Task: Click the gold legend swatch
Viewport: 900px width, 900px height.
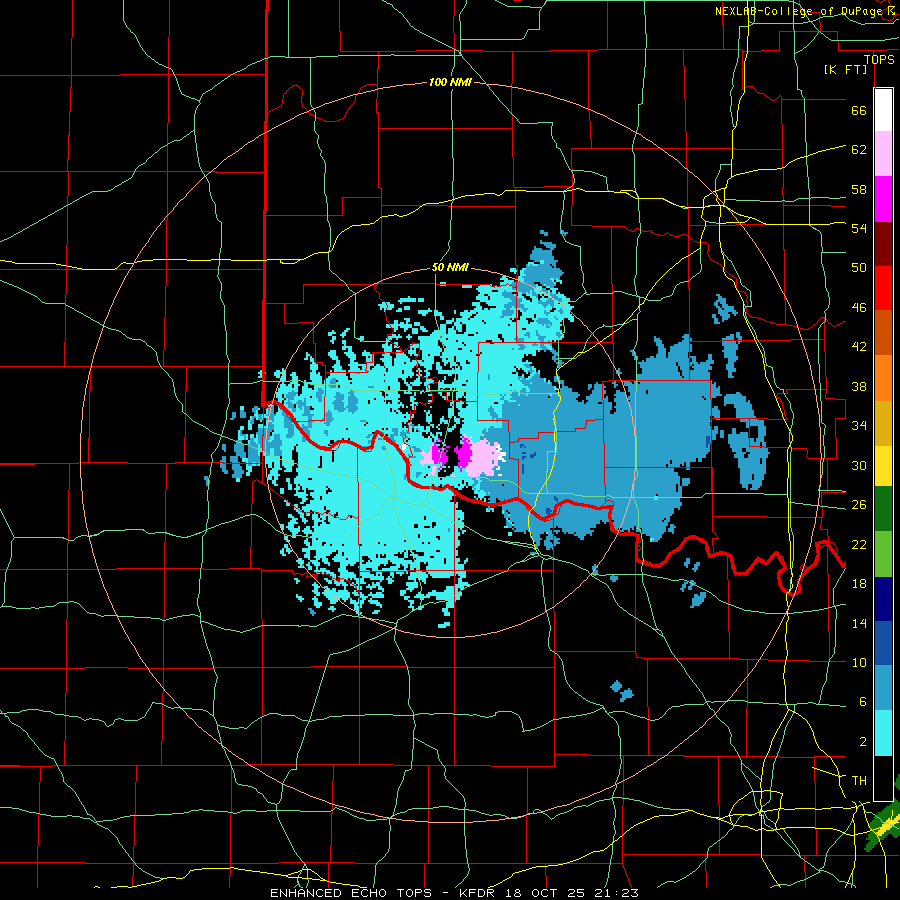Action: point(883,424)
